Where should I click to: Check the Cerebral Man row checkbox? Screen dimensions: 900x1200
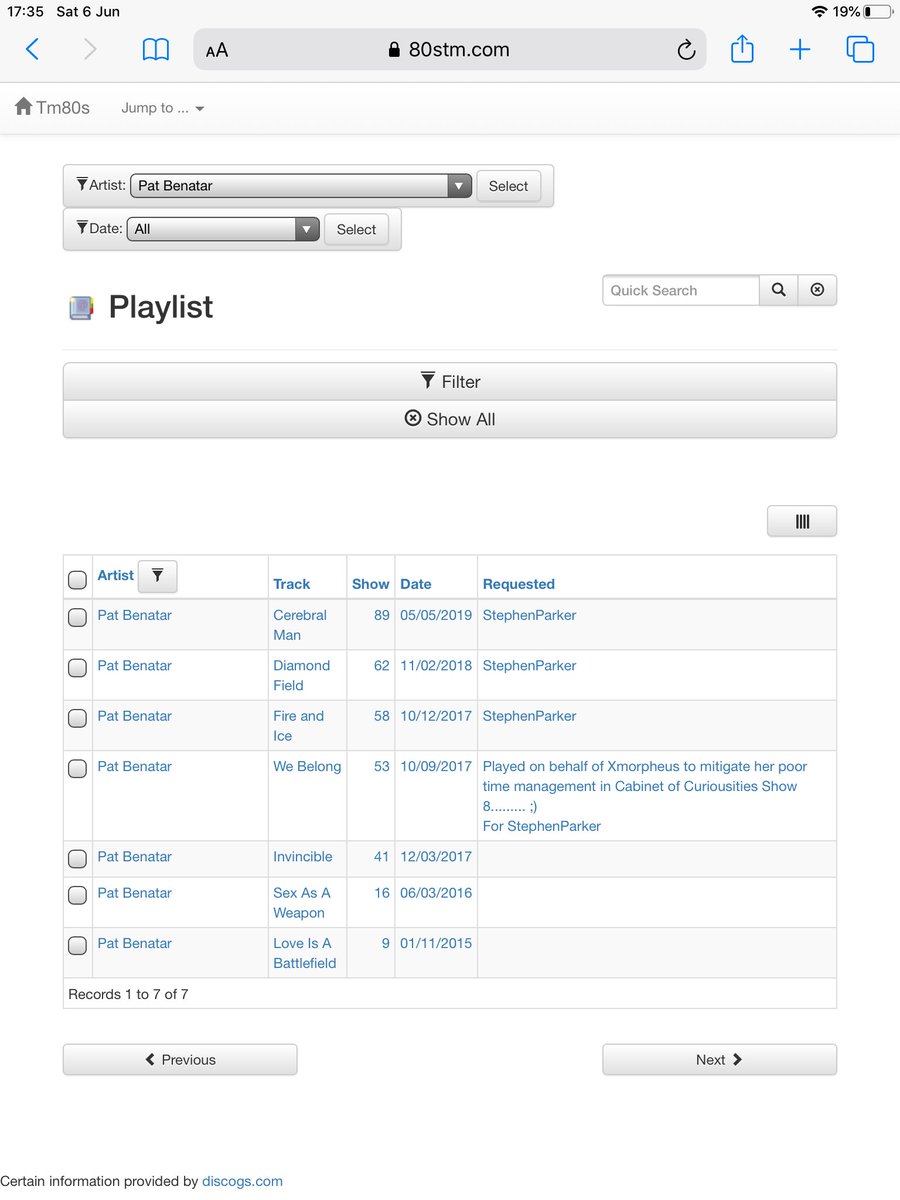[77, 617]
